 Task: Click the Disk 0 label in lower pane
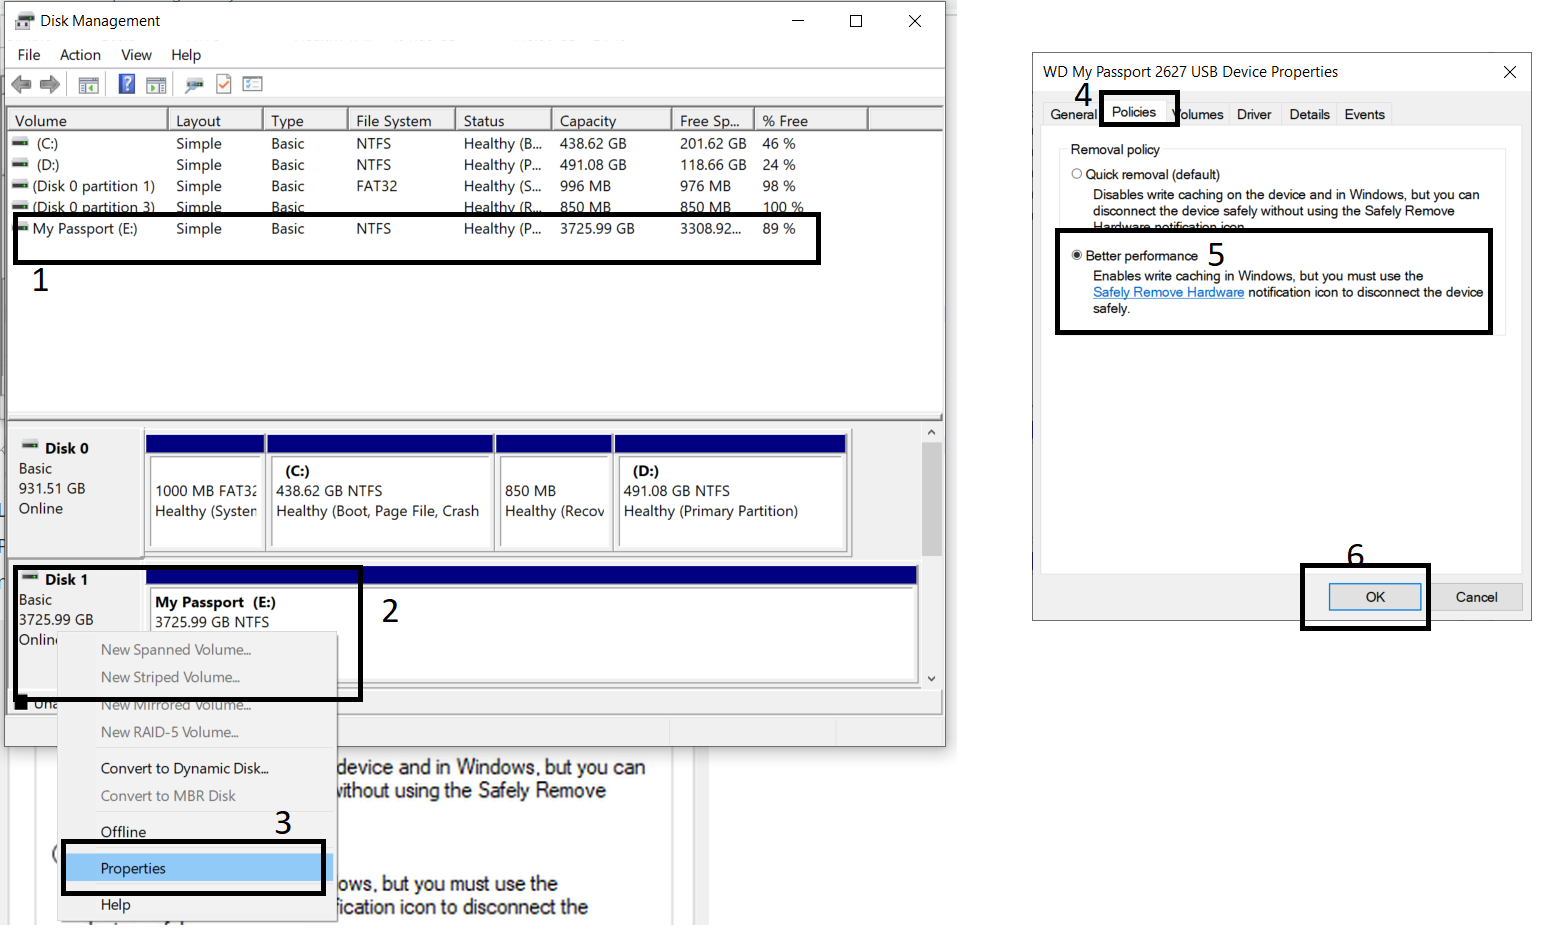pyautogui.click(x=66, y=448)
